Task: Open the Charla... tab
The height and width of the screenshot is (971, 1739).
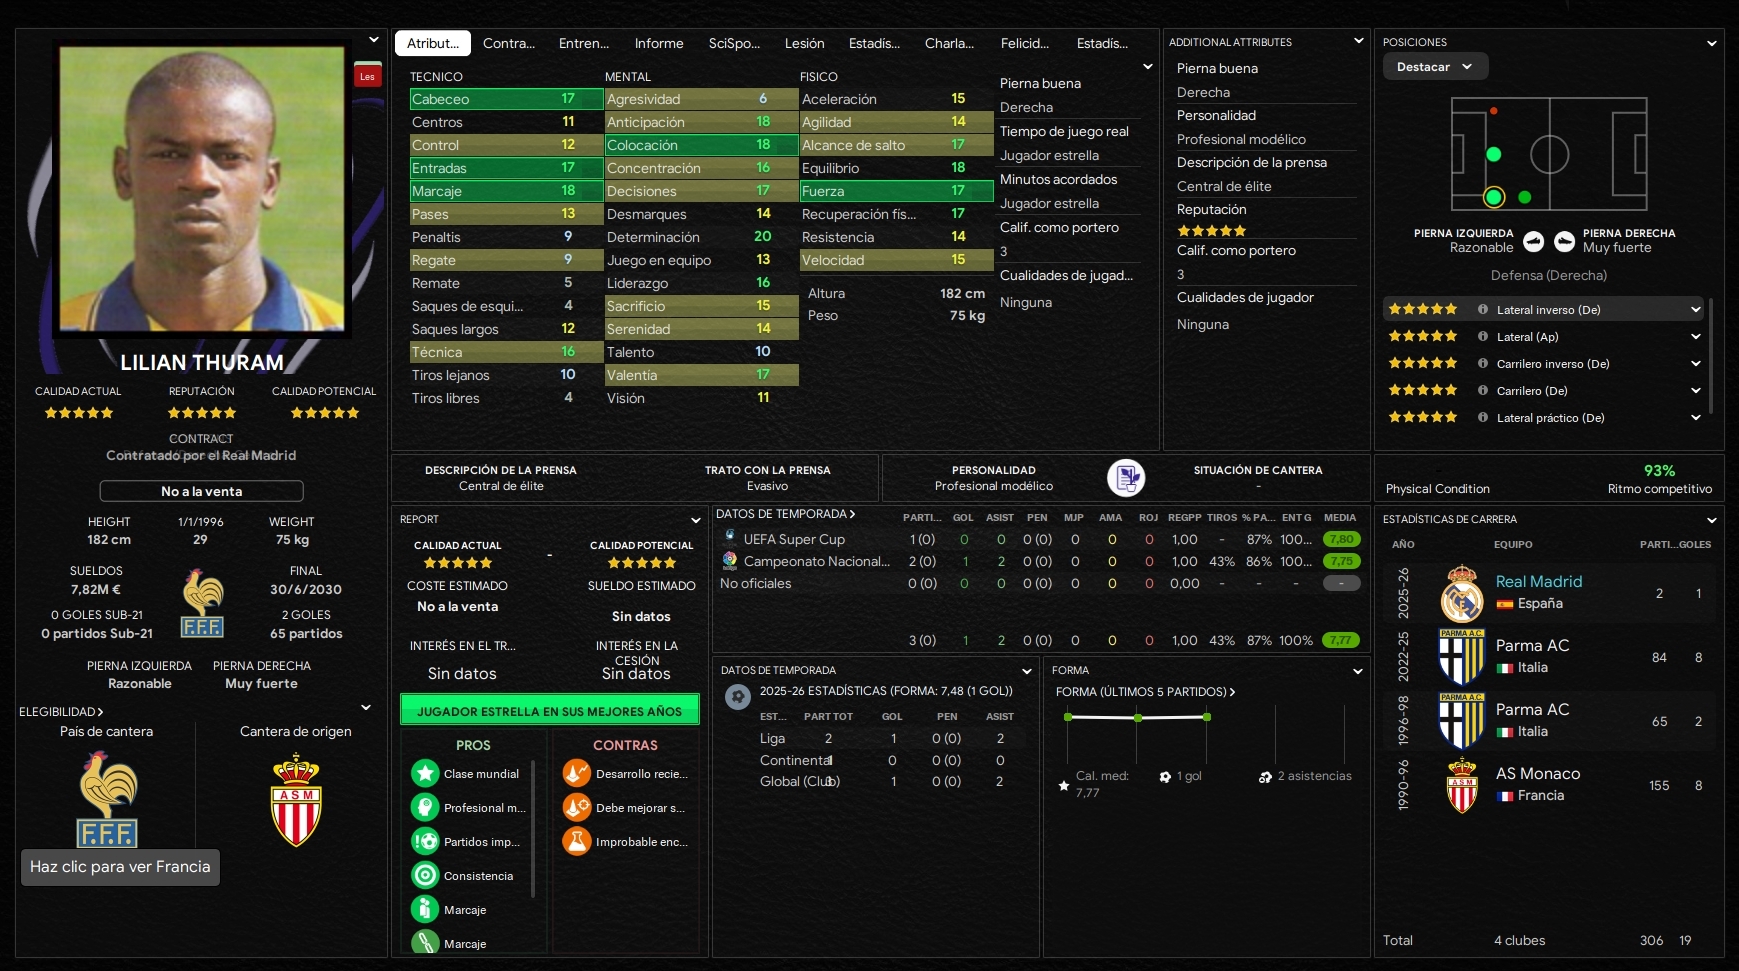Action: (x=949, y=43)
